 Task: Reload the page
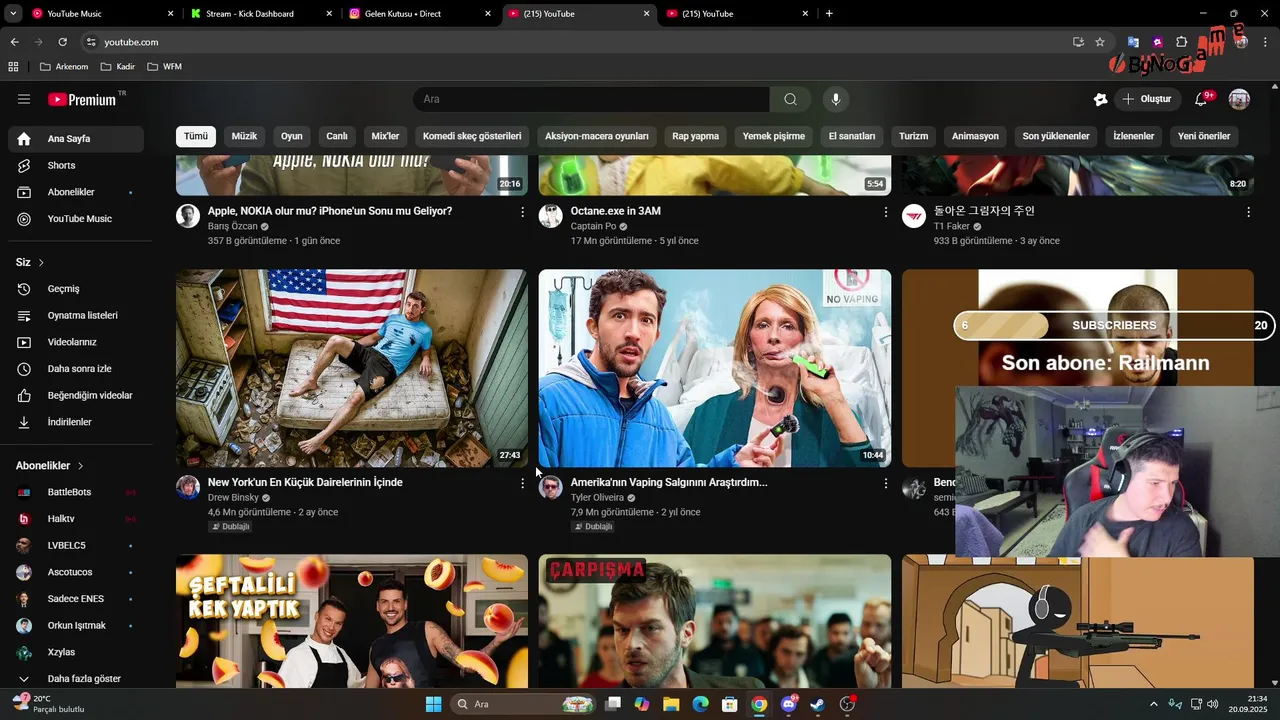62,42
